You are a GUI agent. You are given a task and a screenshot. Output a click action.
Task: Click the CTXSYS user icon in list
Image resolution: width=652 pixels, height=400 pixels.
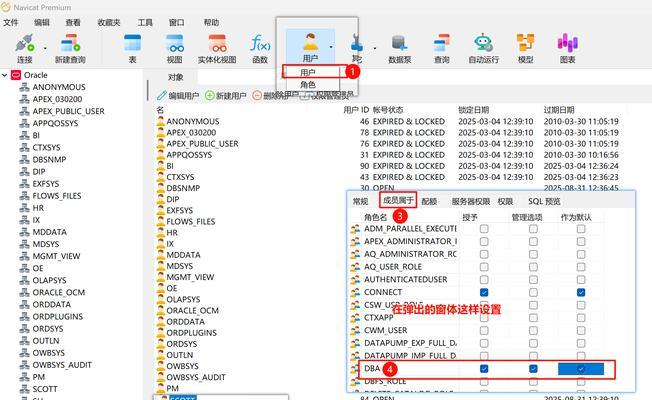pos(161,177)
